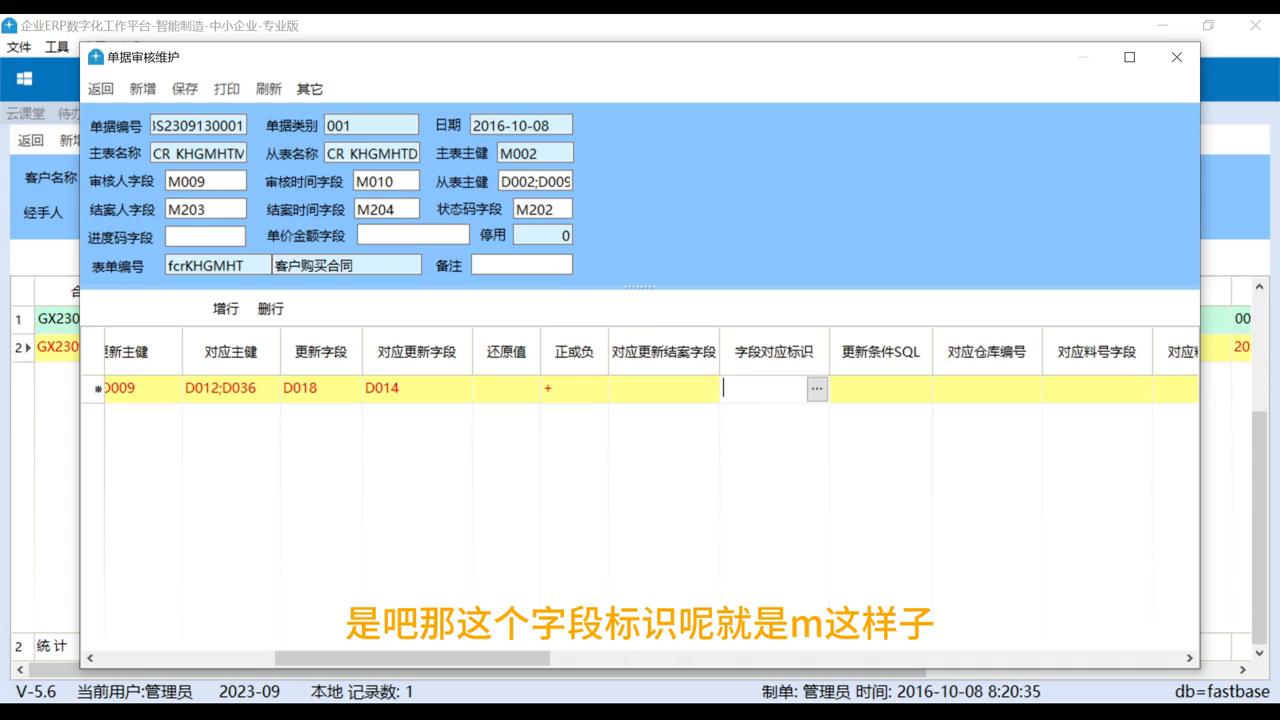
Task: Select the blue Windows-style grid icon on left sidebar
Action: (24, 78)
